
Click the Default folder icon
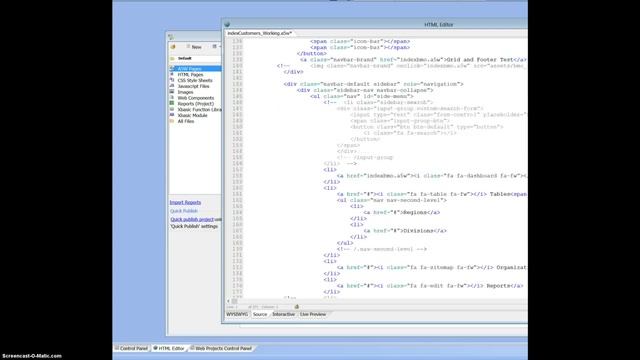click(x=172, y=58)
